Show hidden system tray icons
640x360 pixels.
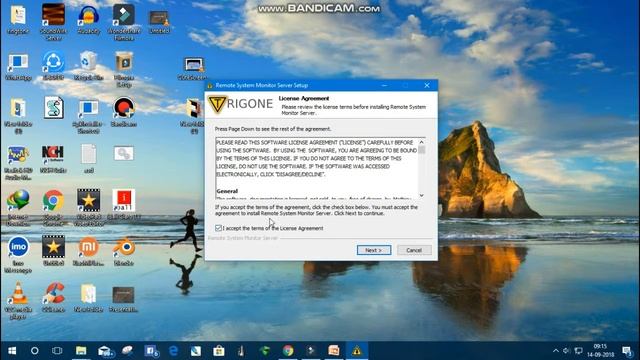[x=556, y=351]
